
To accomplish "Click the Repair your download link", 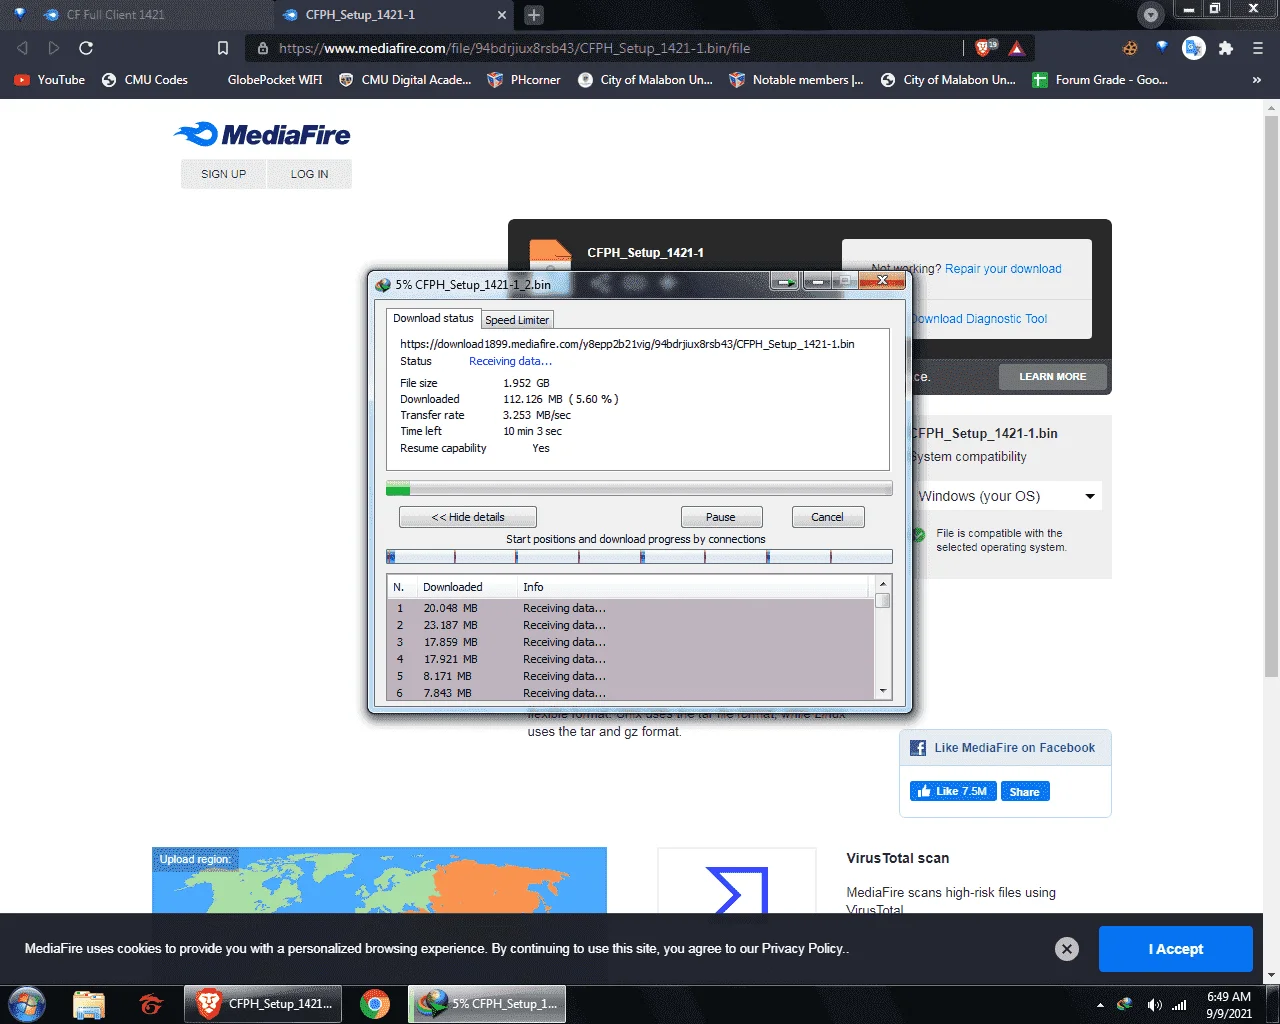I will (1003, 269).
